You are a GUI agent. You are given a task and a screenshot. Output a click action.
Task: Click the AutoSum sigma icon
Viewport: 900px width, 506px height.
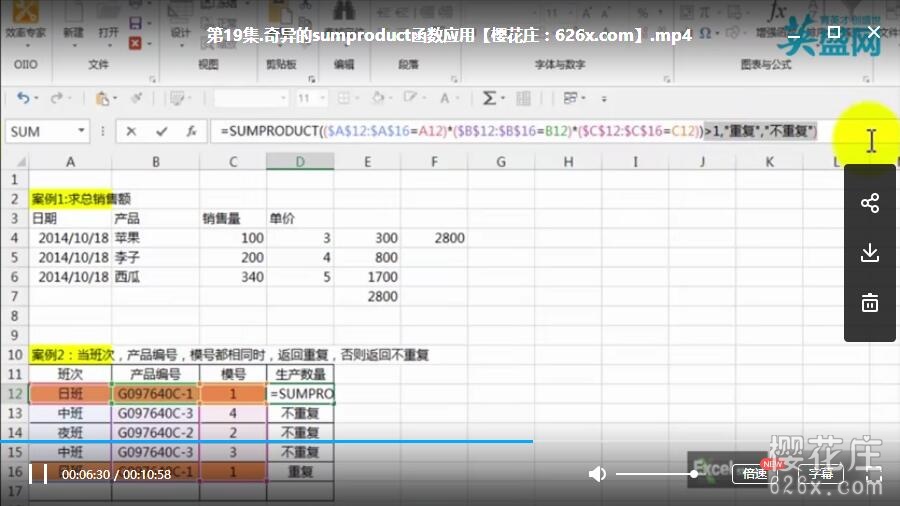488,98
